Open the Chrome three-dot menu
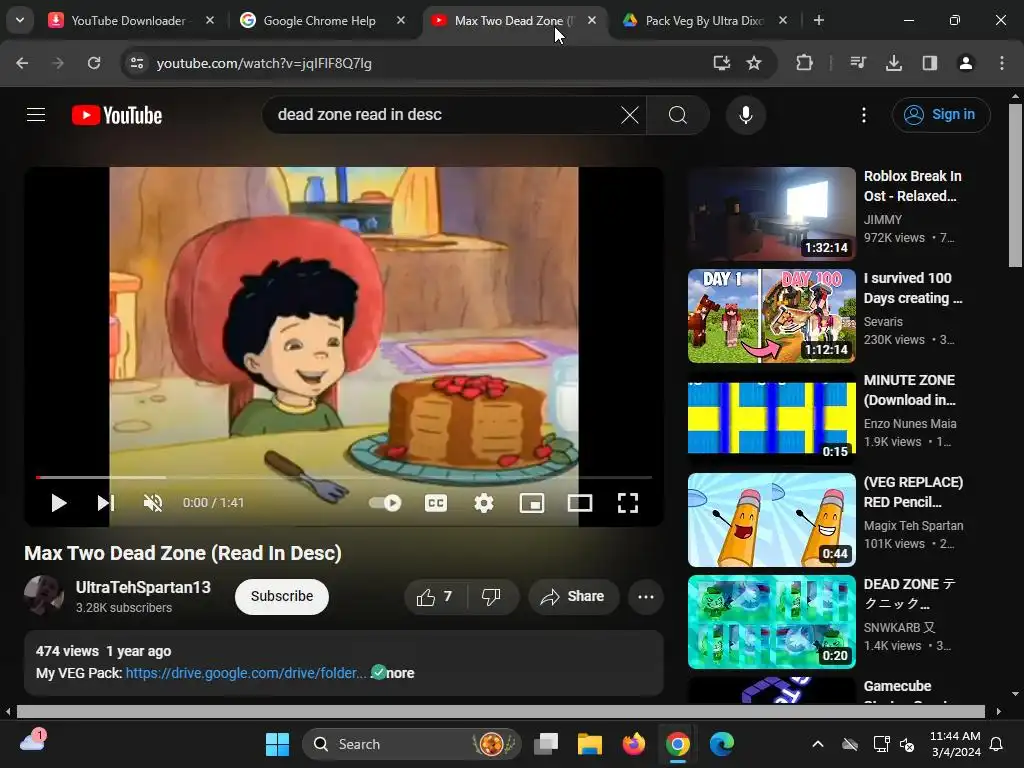The width and height of the screenshot is (1024, 768). tap(1002, 63)
